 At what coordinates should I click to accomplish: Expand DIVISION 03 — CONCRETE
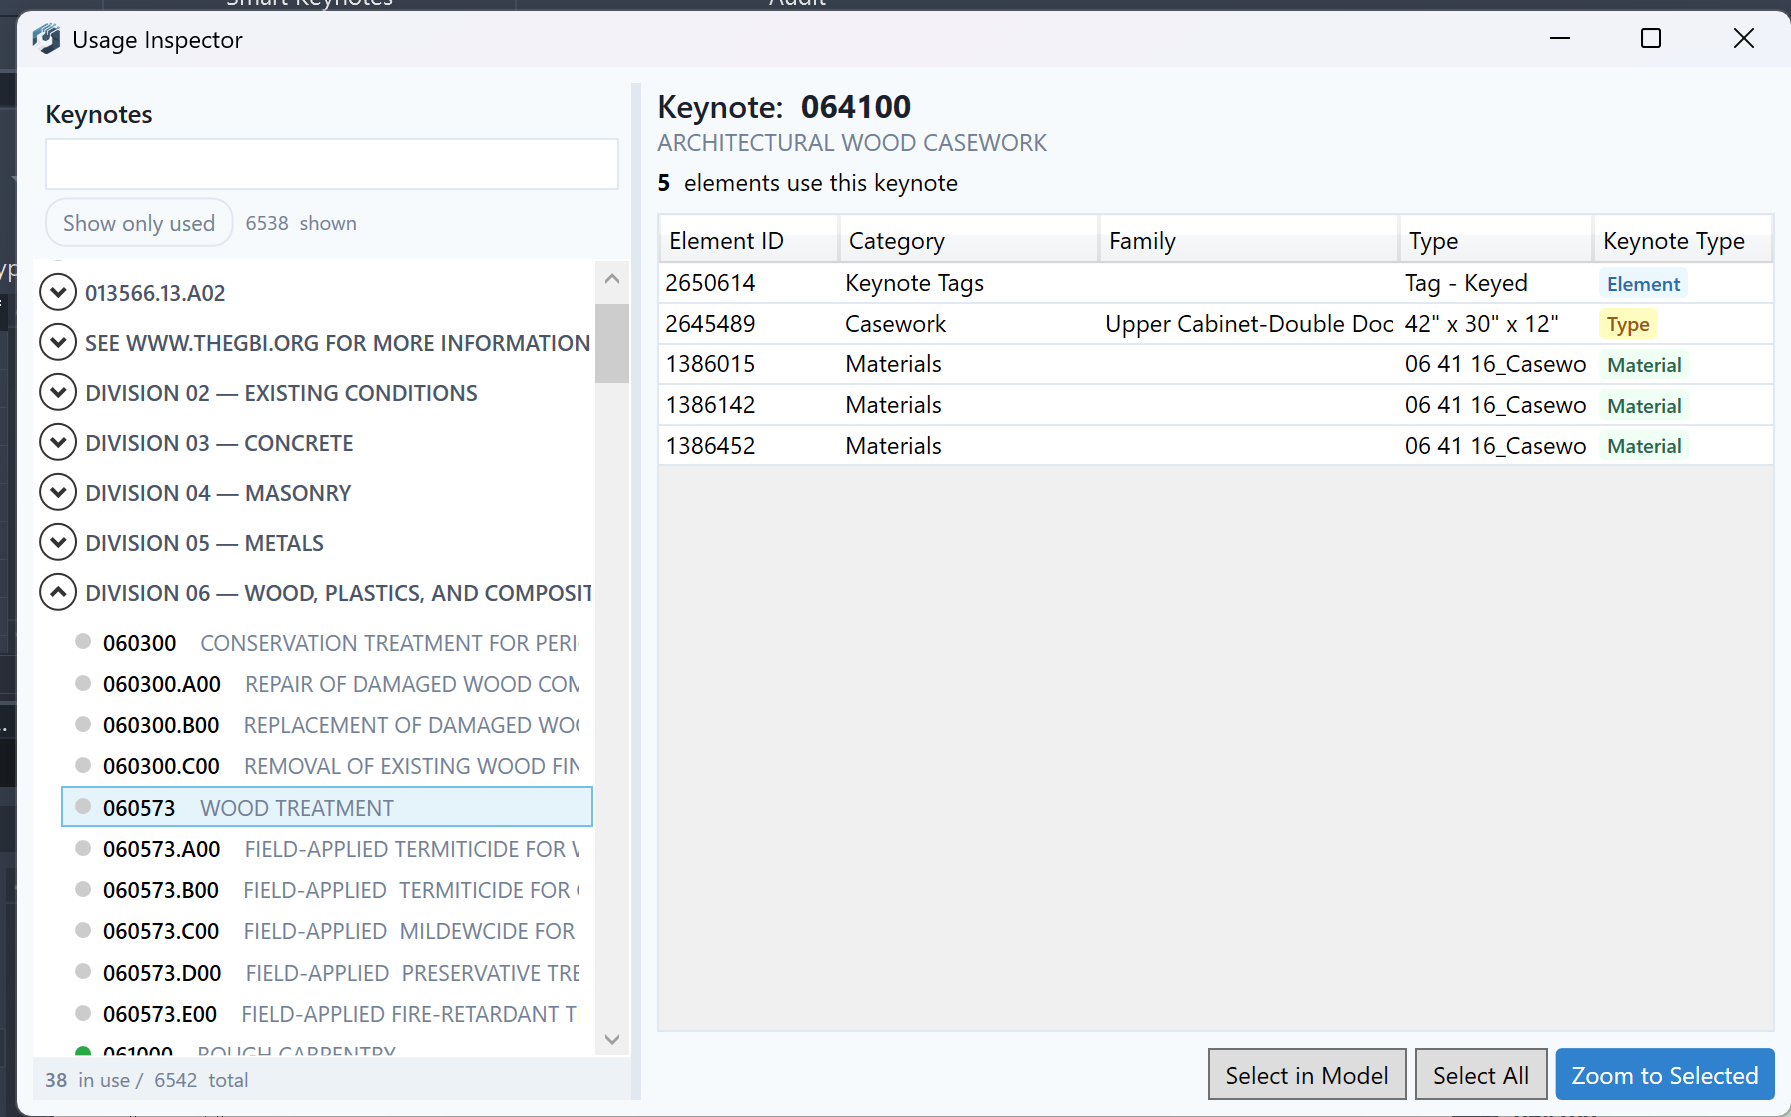57,442
